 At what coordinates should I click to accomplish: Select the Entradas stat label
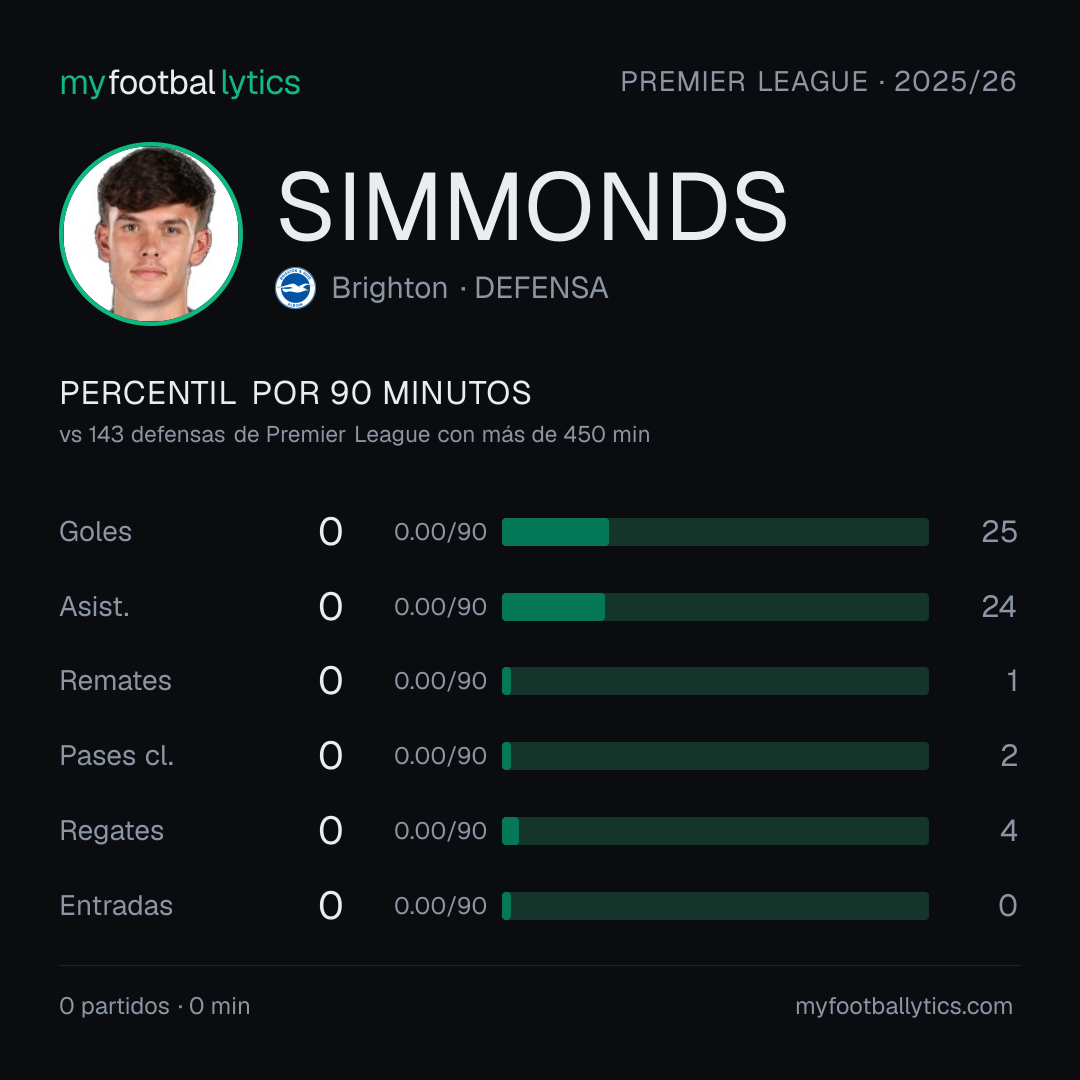click(116, 906)
